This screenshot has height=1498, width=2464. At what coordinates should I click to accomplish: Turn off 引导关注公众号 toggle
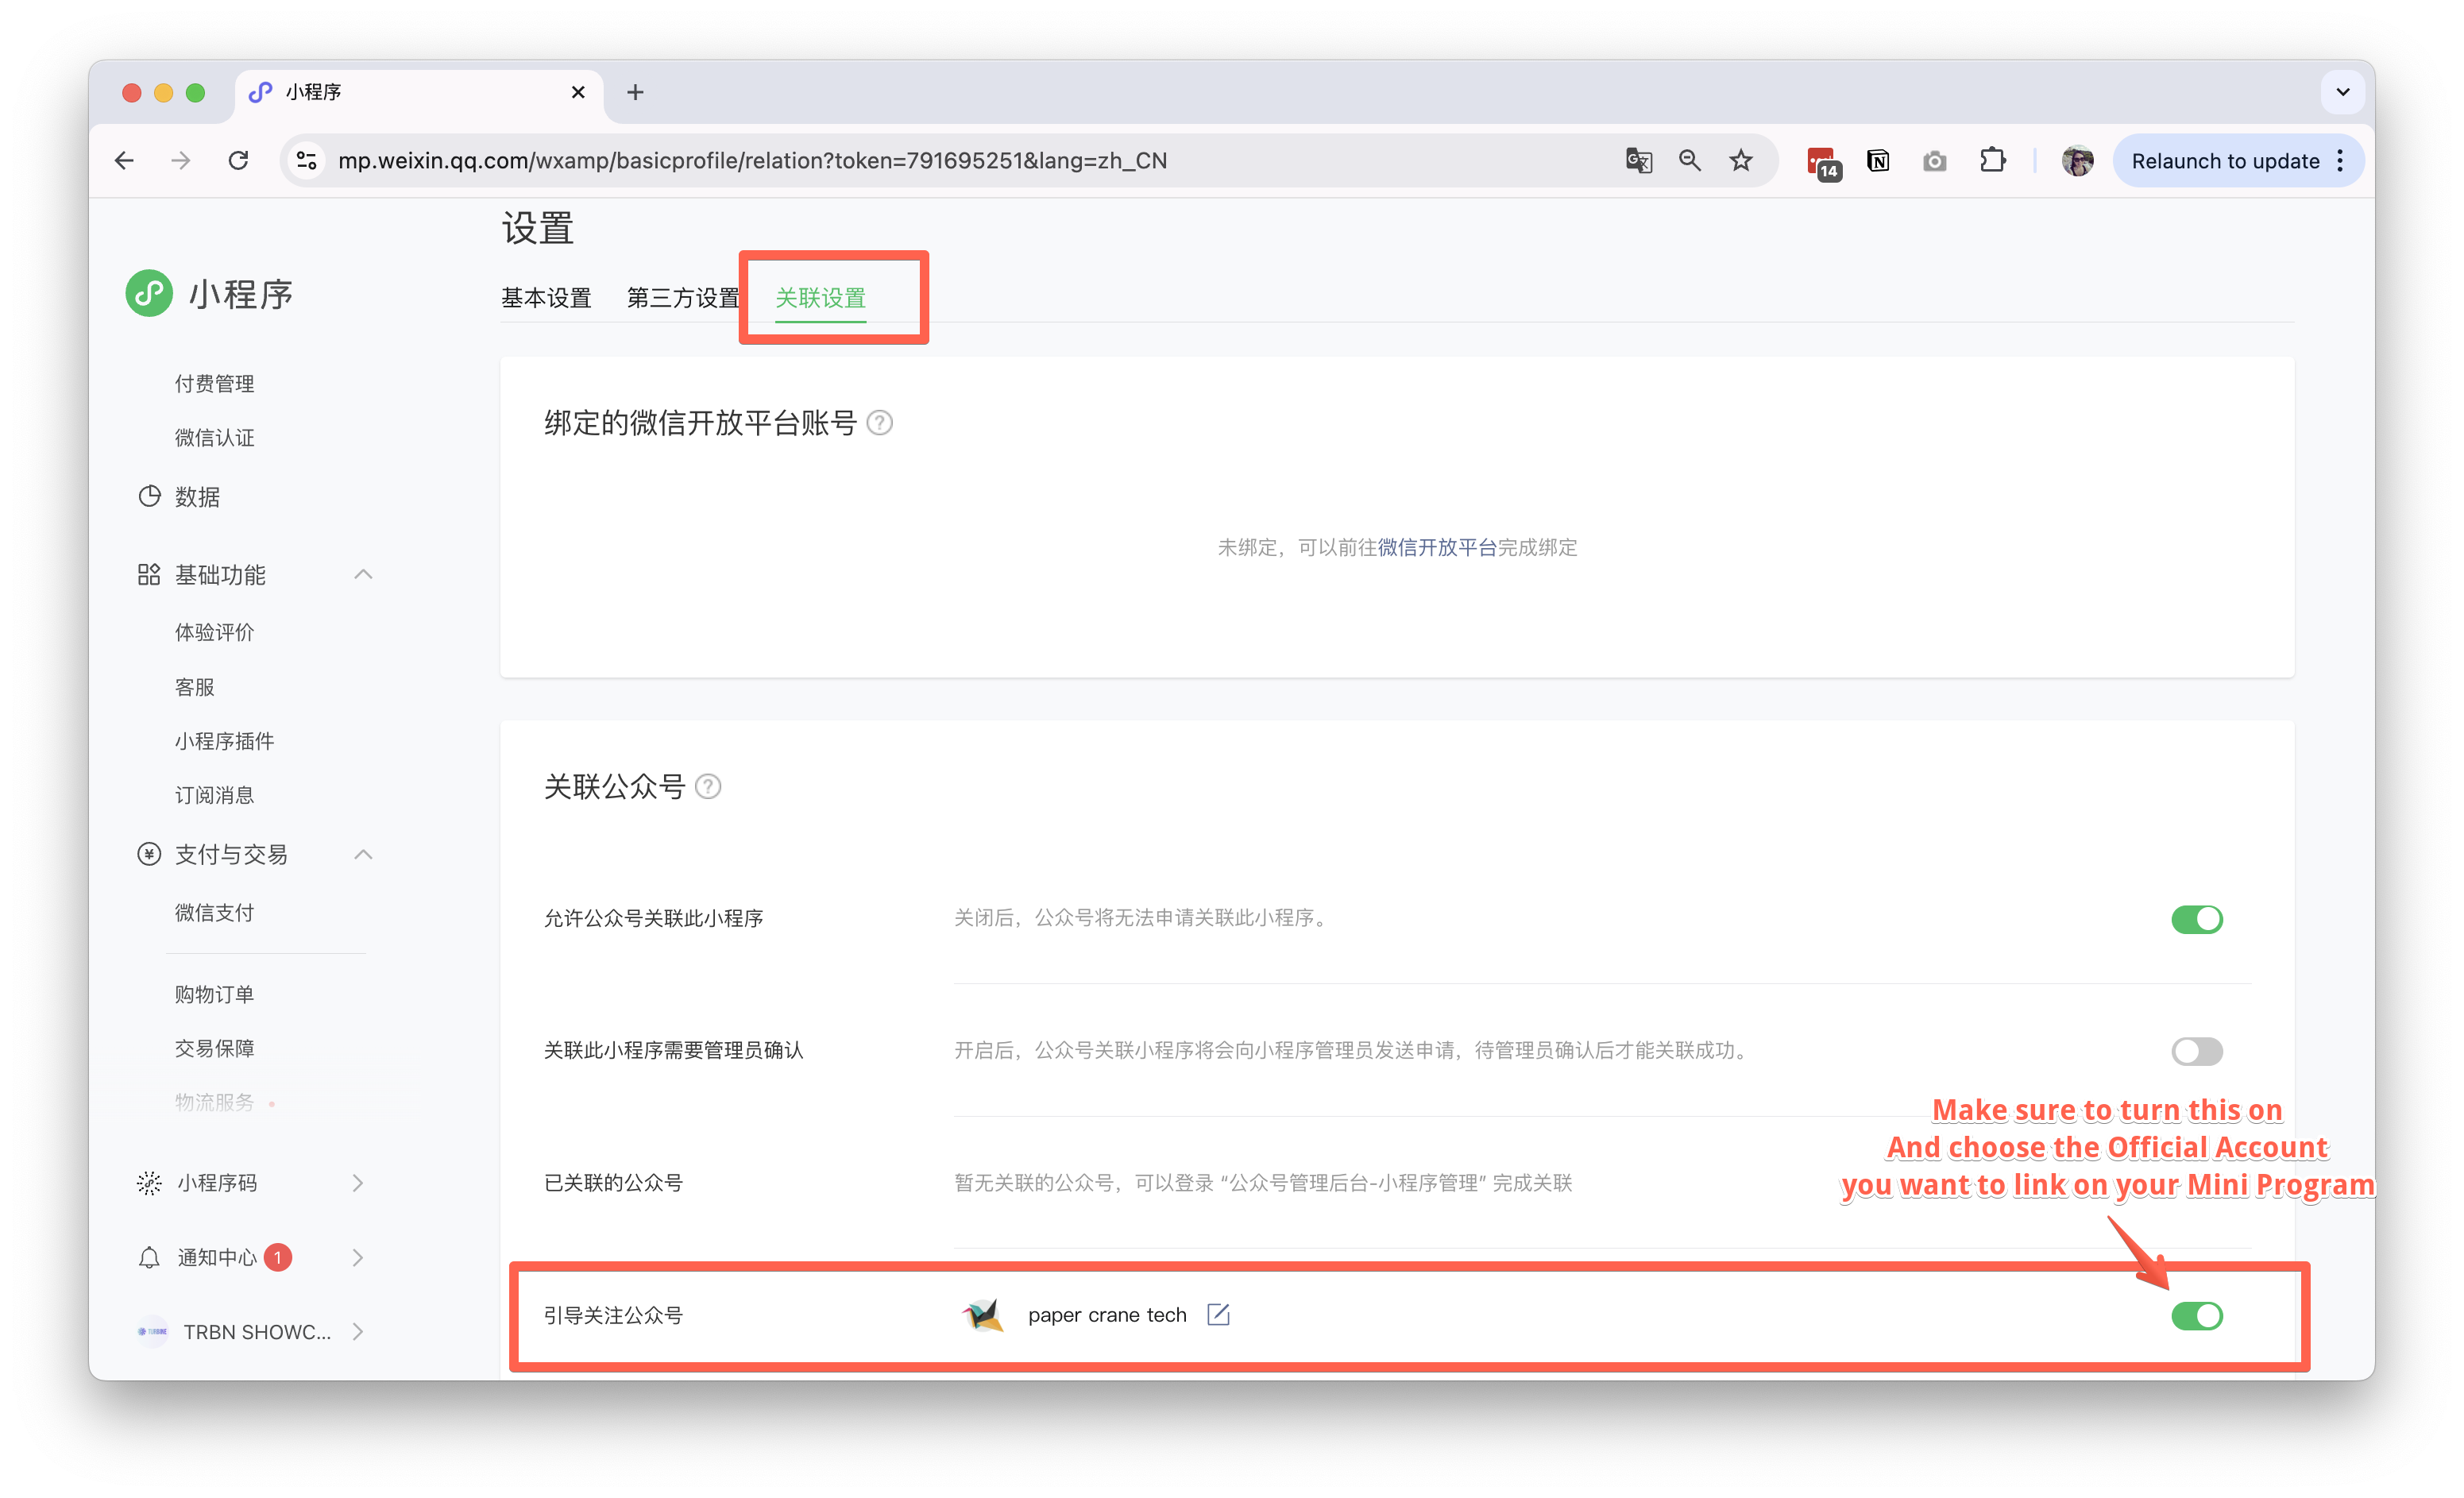click(x=2196, y=1316)
